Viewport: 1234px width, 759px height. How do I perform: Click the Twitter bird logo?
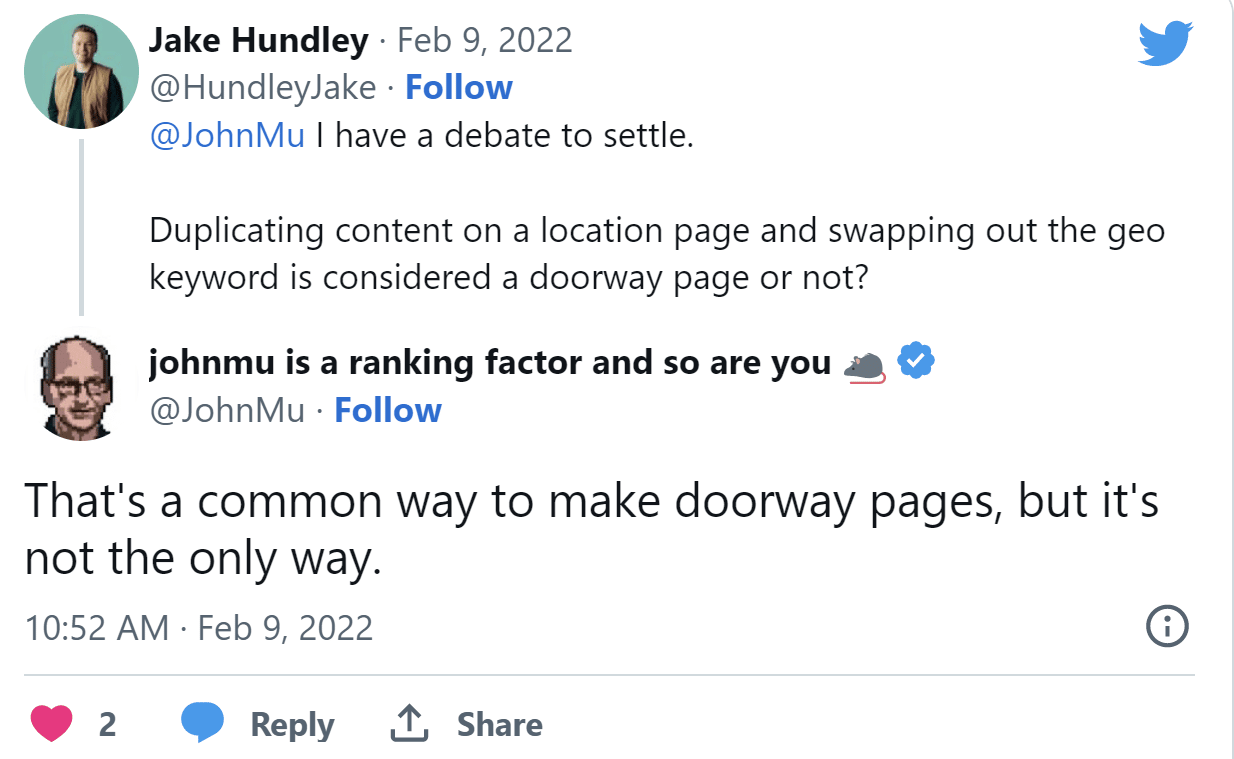click(1165, 45)
